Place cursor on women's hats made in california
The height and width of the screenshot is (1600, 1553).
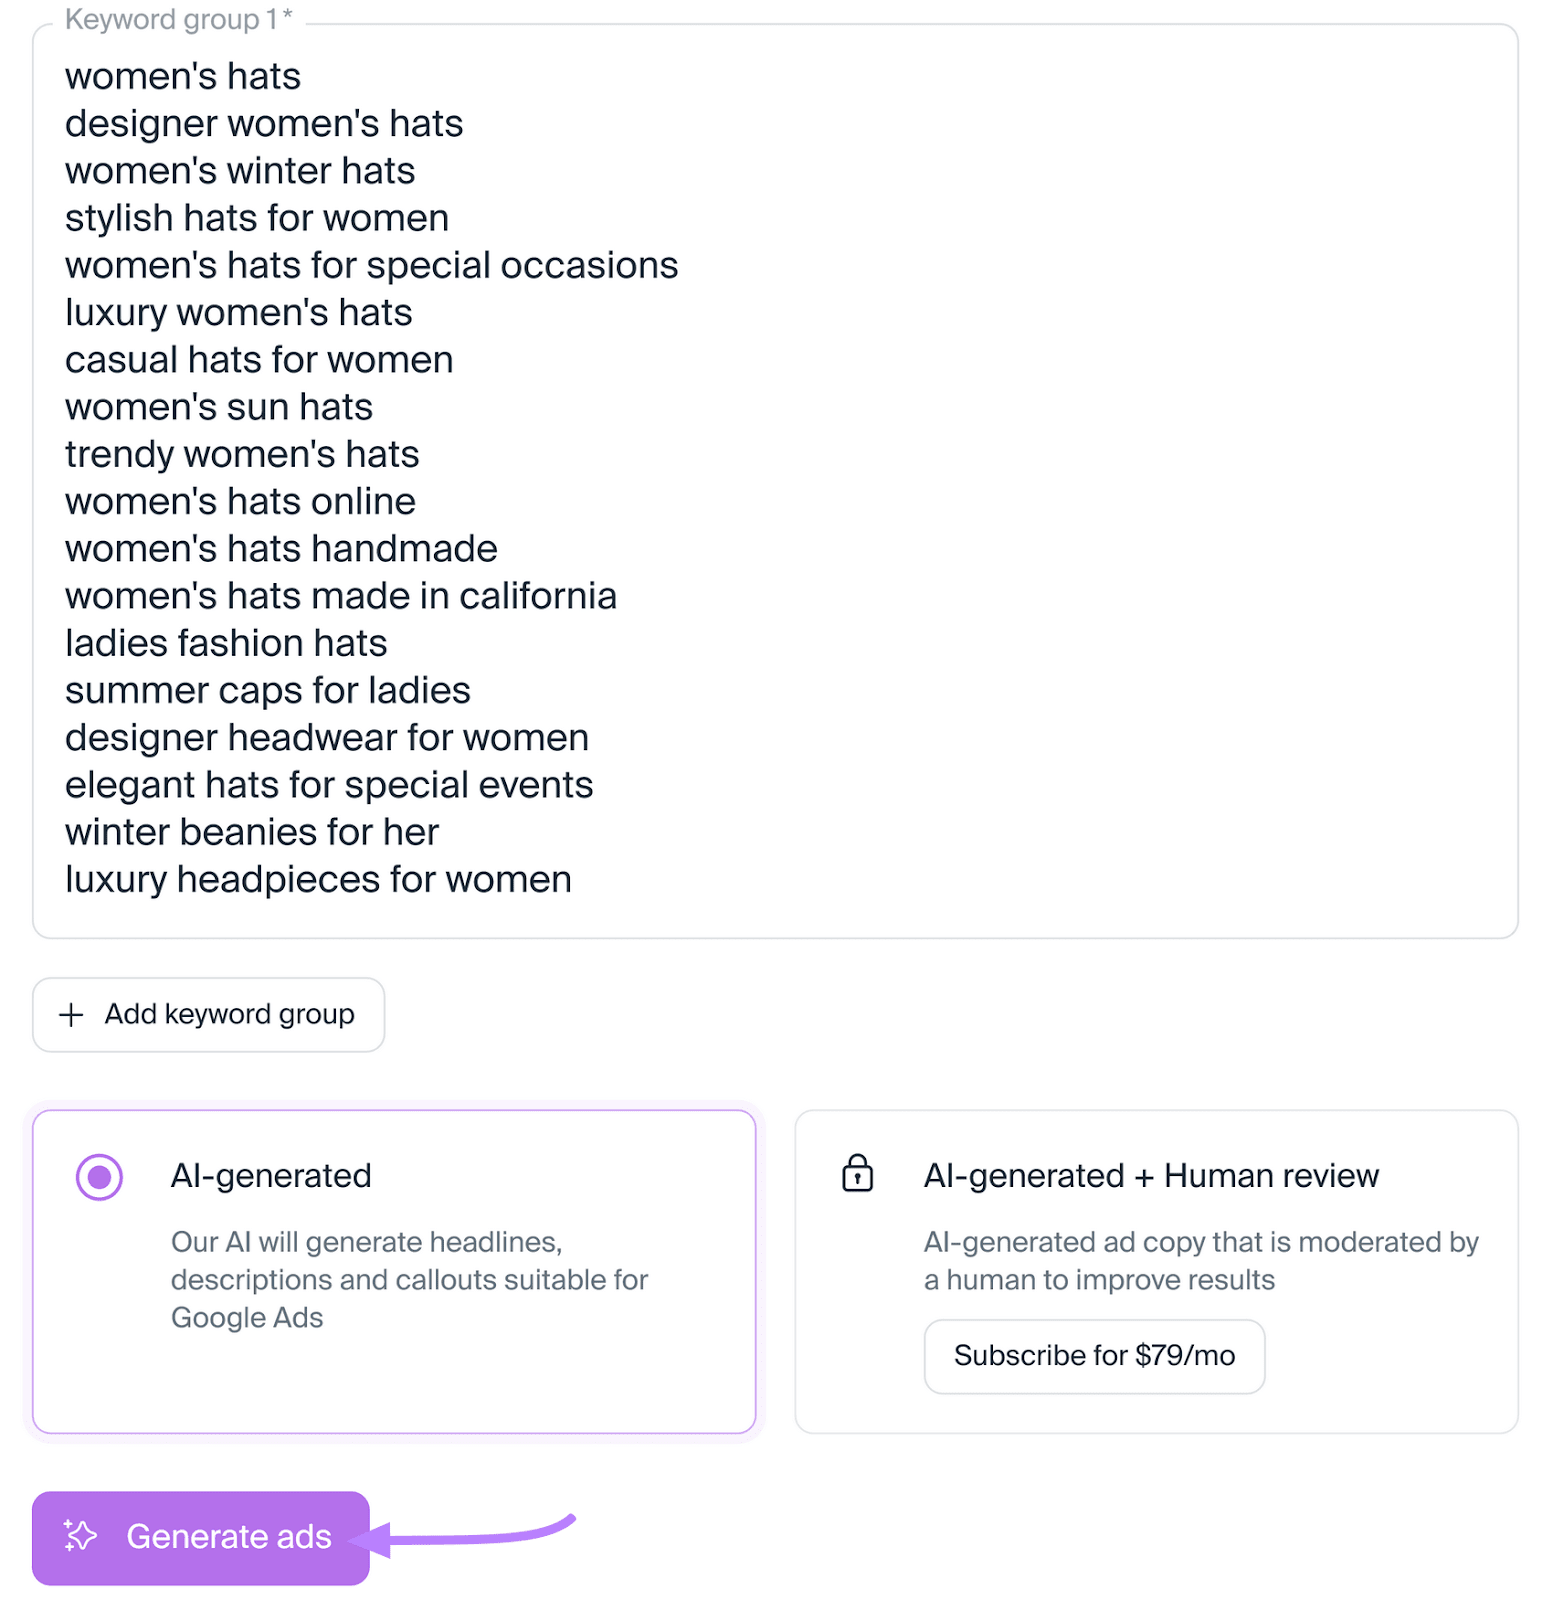[341, 595]
